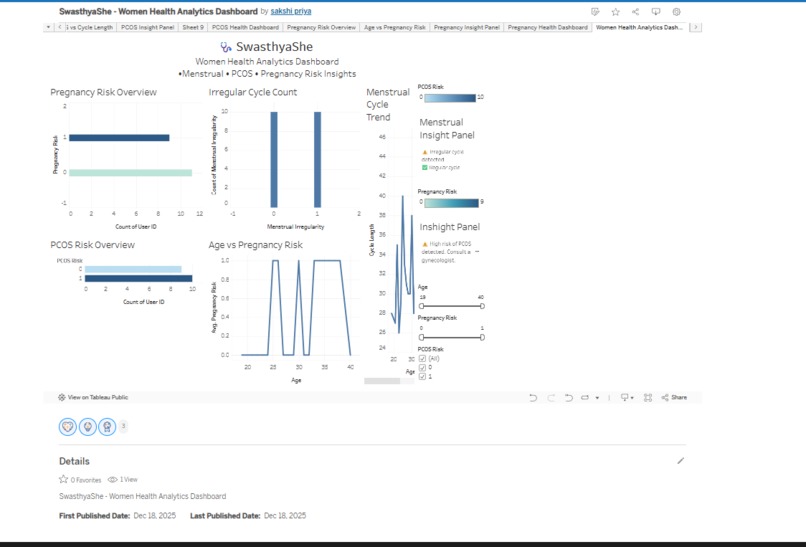Show more tabs with right arrow
The width and height of the screenshot is (806, 547).
[x=695, y=27]
